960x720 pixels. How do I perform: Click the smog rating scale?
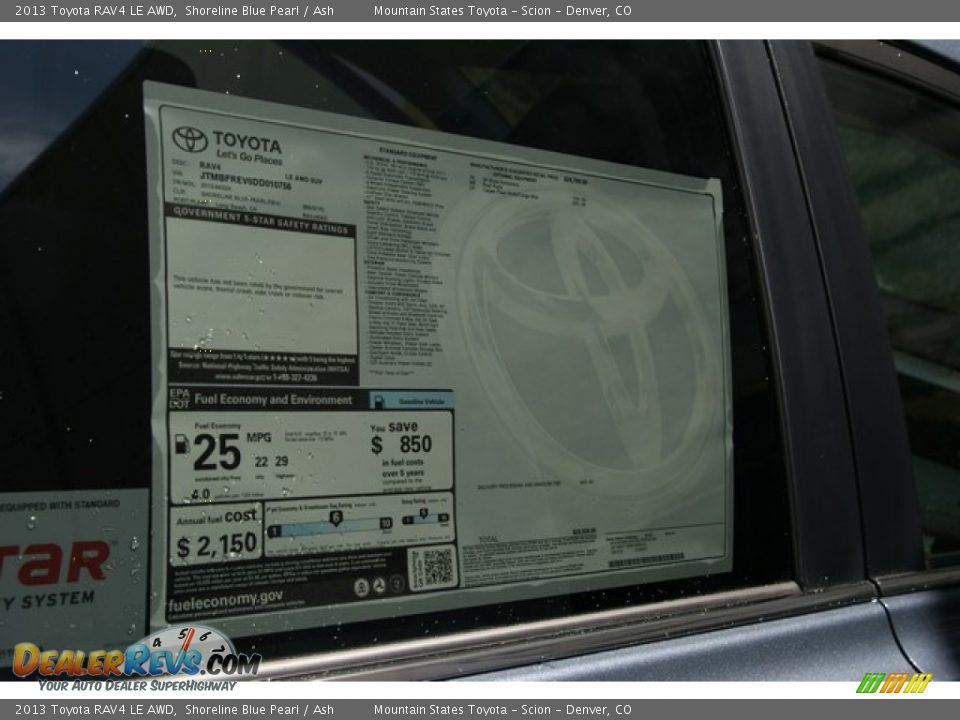(x=425, y=518)
